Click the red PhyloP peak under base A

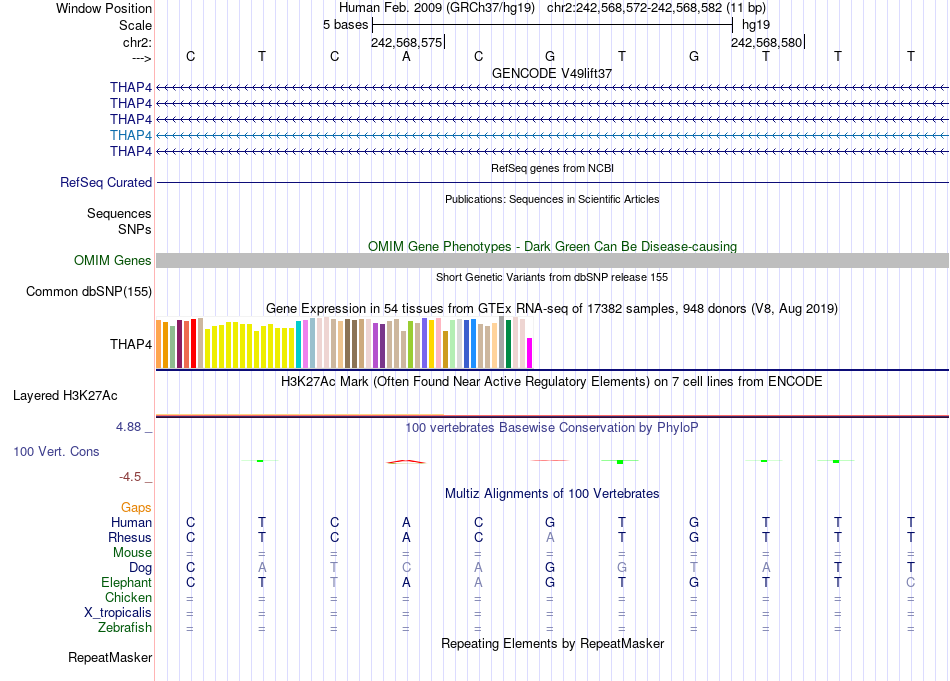point(406,462)
